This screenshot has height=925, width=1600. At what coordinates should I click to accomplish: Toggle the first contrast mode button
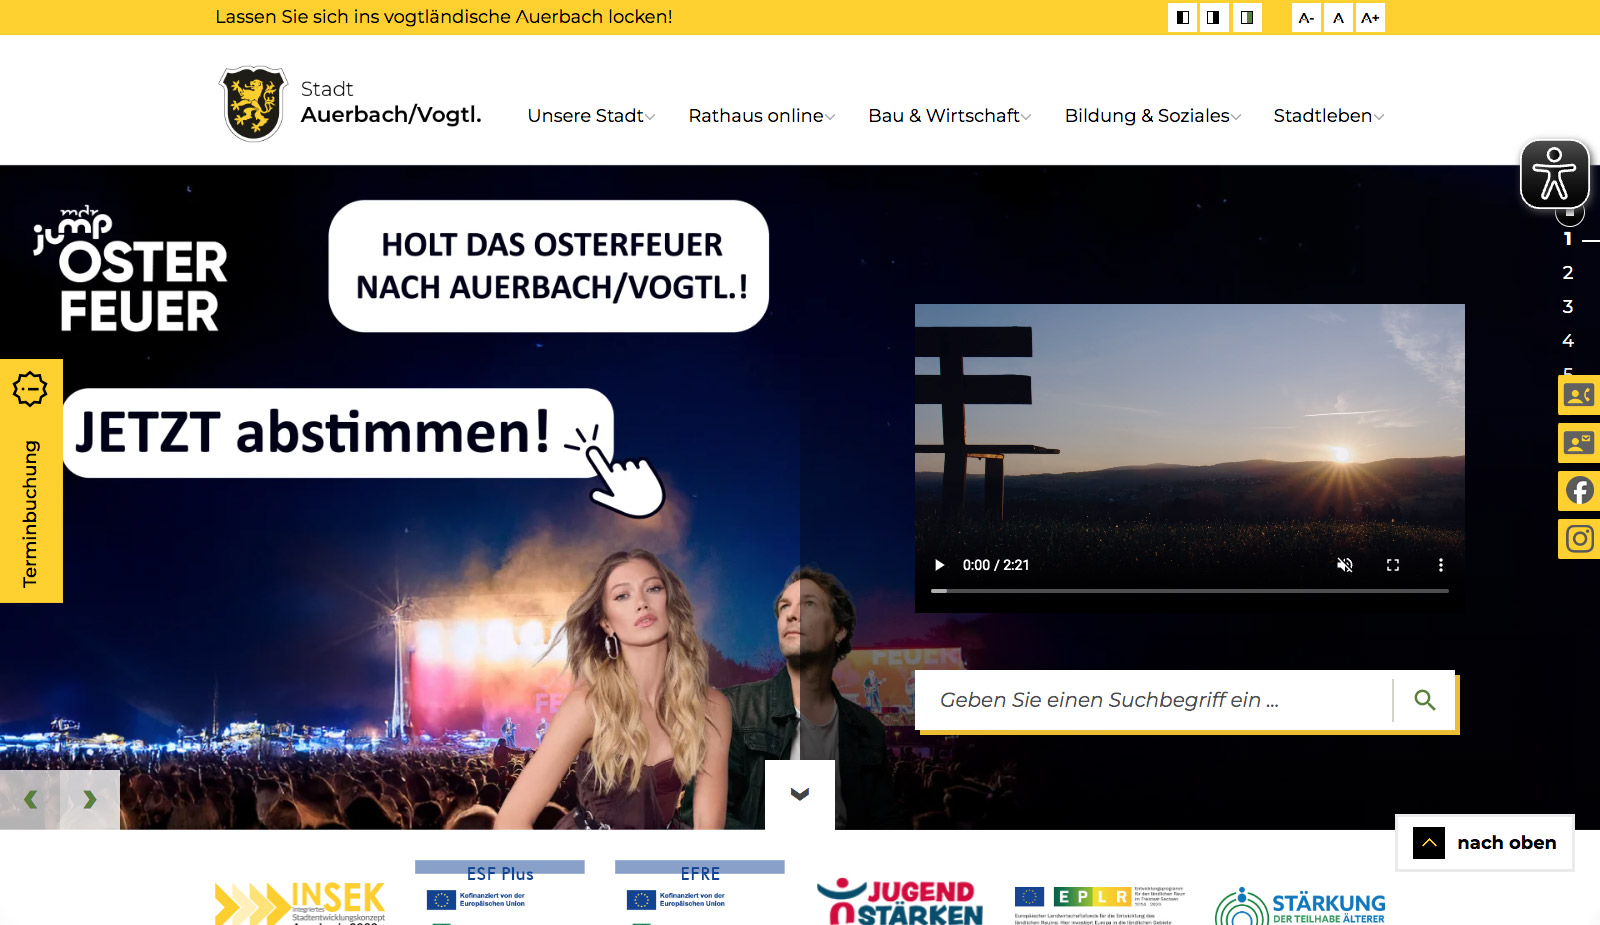1182,18
